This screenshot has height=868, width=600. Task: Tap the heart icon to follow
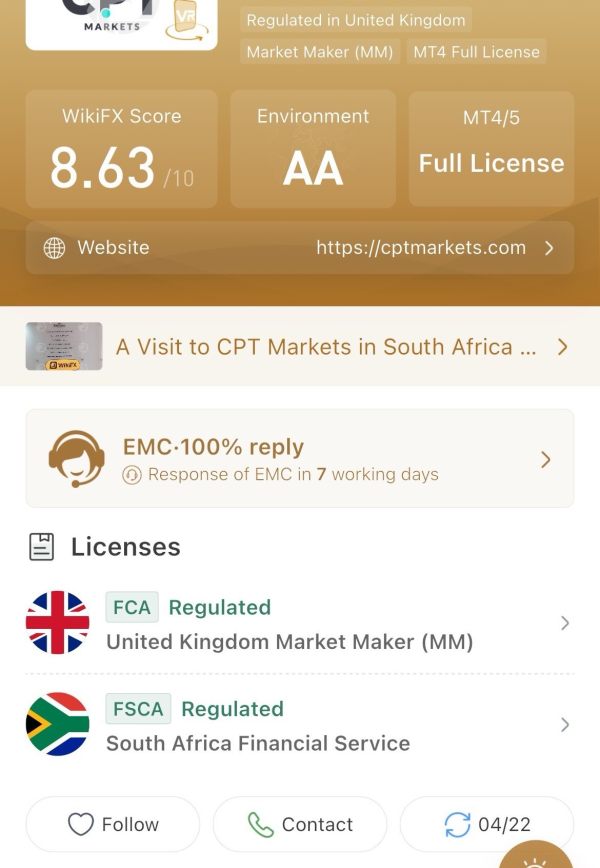coord(81,824)
